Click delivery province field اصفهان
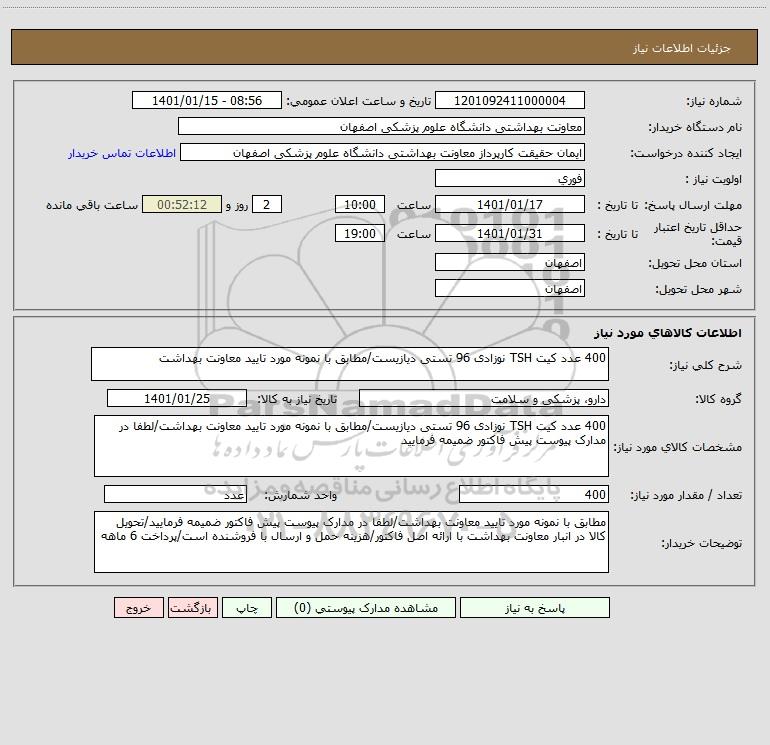The height and width of the screenshot is (745, 770). (x=510, y=263)
